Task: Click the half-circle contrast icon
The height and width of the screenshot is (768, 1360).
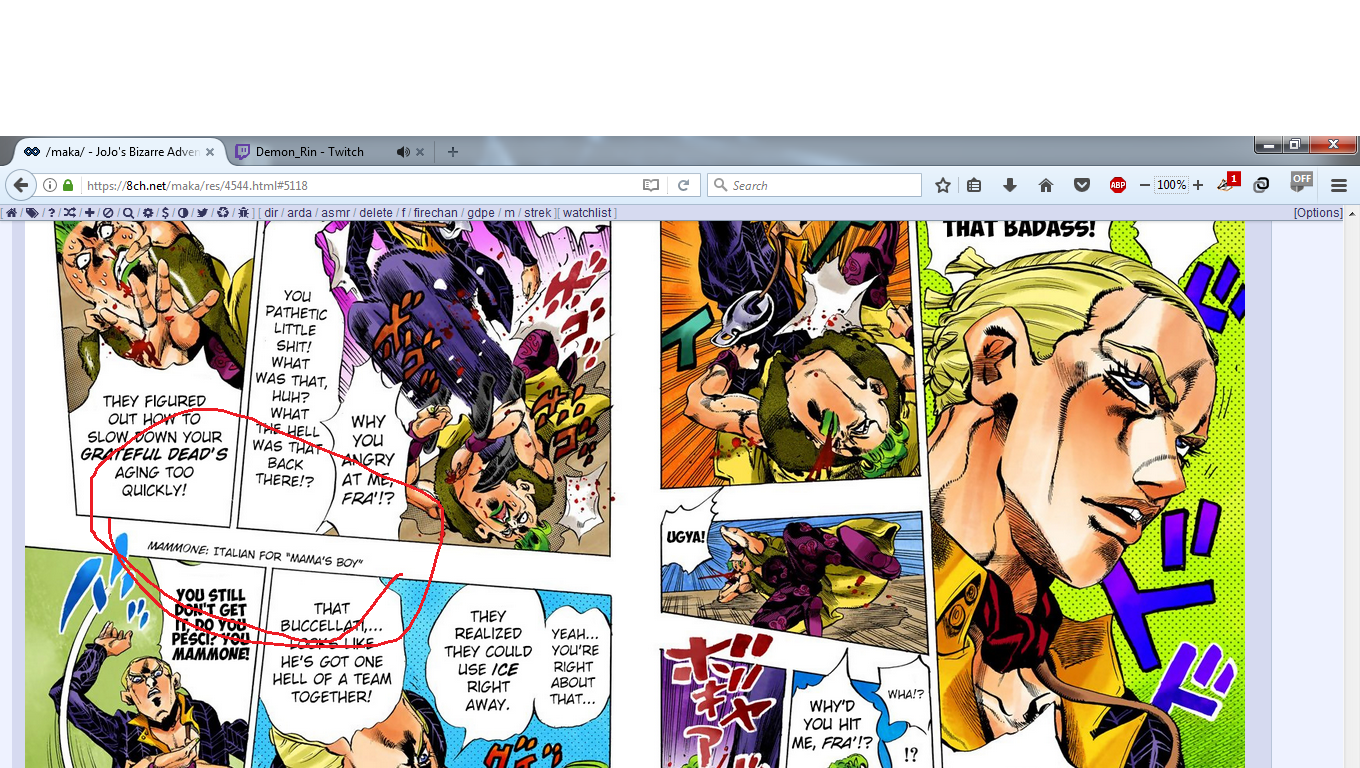Action: click(183, 213)
